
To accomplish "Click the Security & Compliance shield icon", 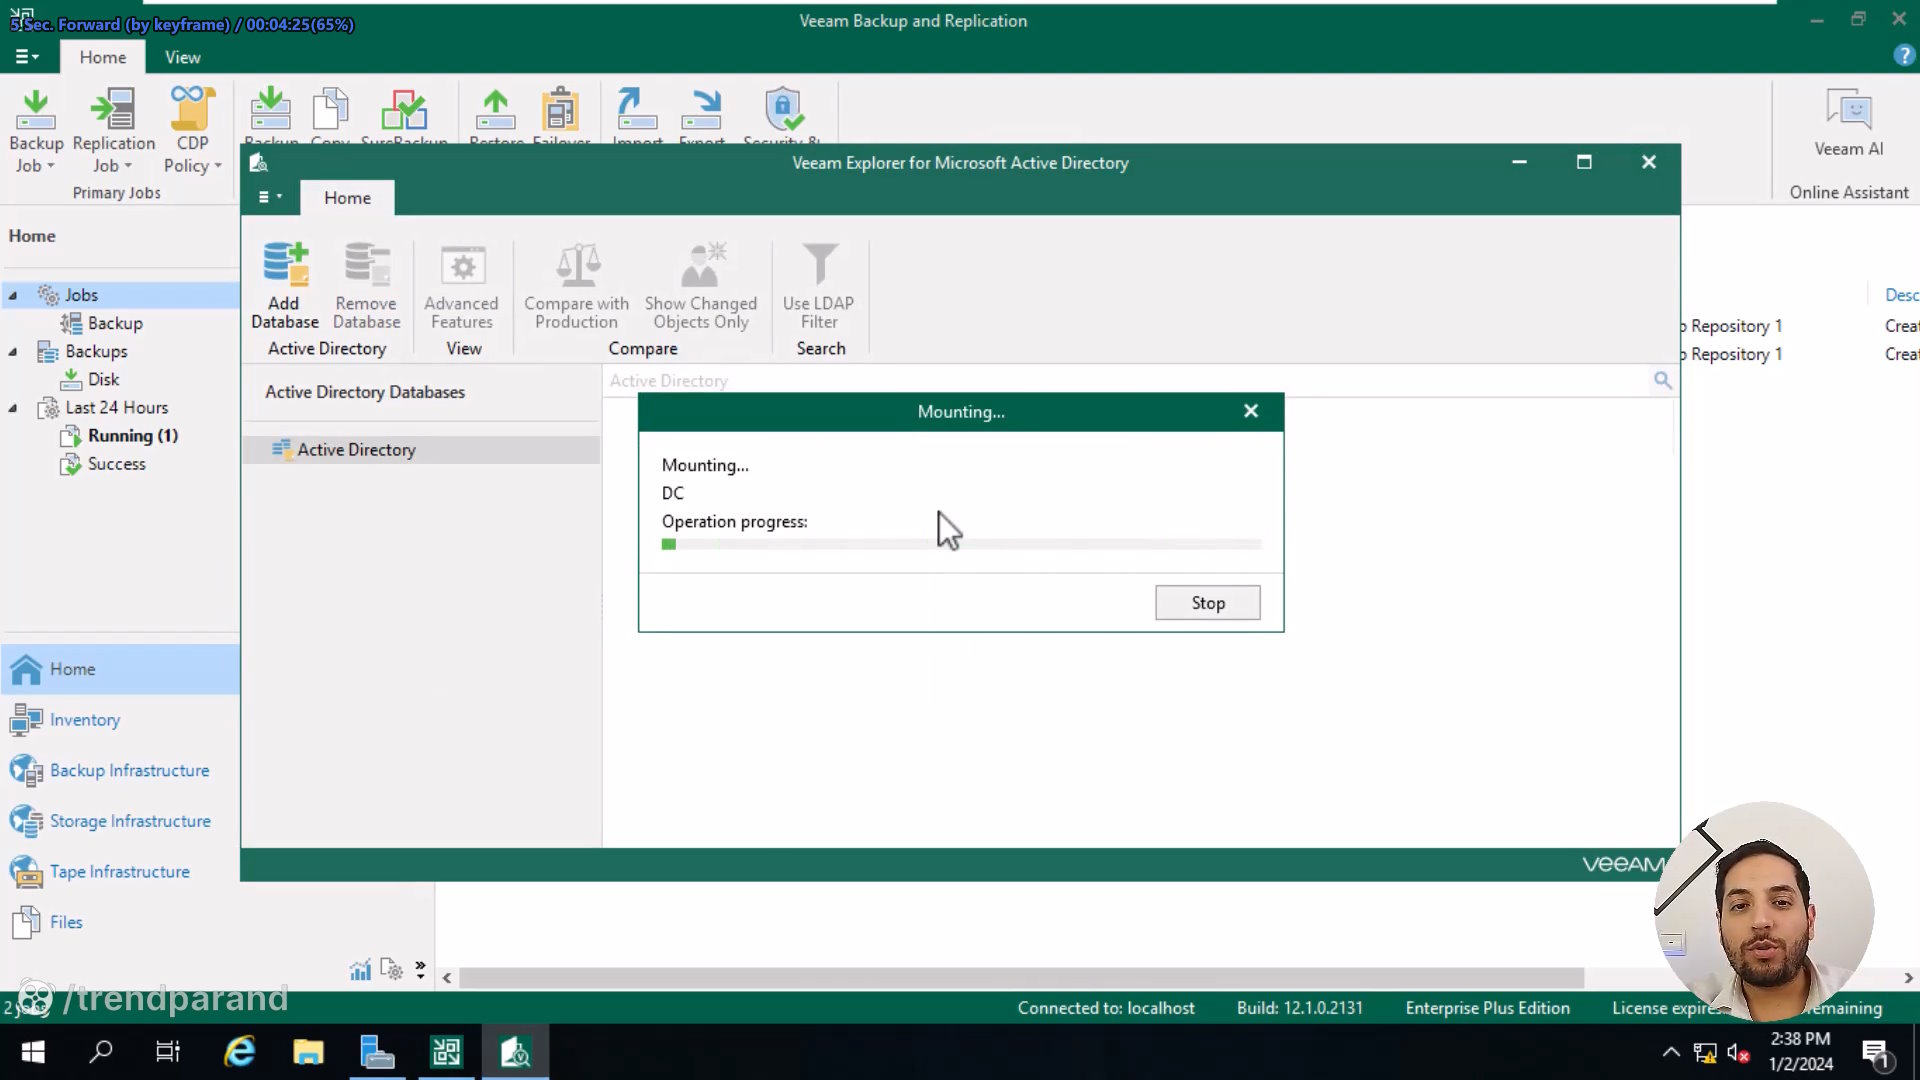I will [x=783, y=110].
